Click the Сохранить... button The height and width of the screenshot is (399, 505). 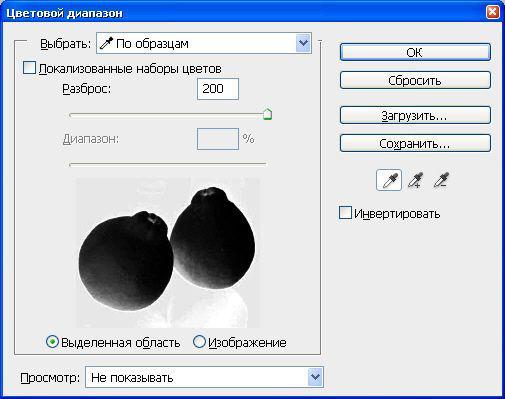[415, 143]
